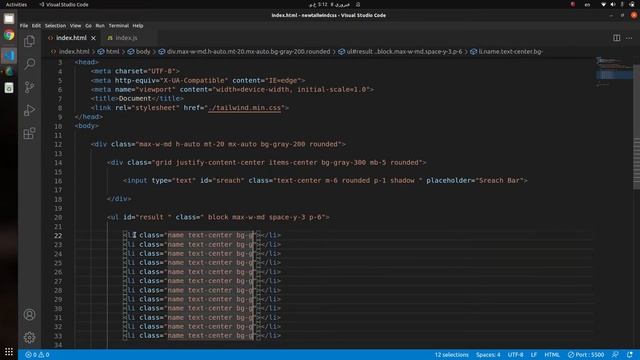Screen dimensions: 640x360
Task: Change indentation via Spaces: 4
Action: click(x=488, y=355)
